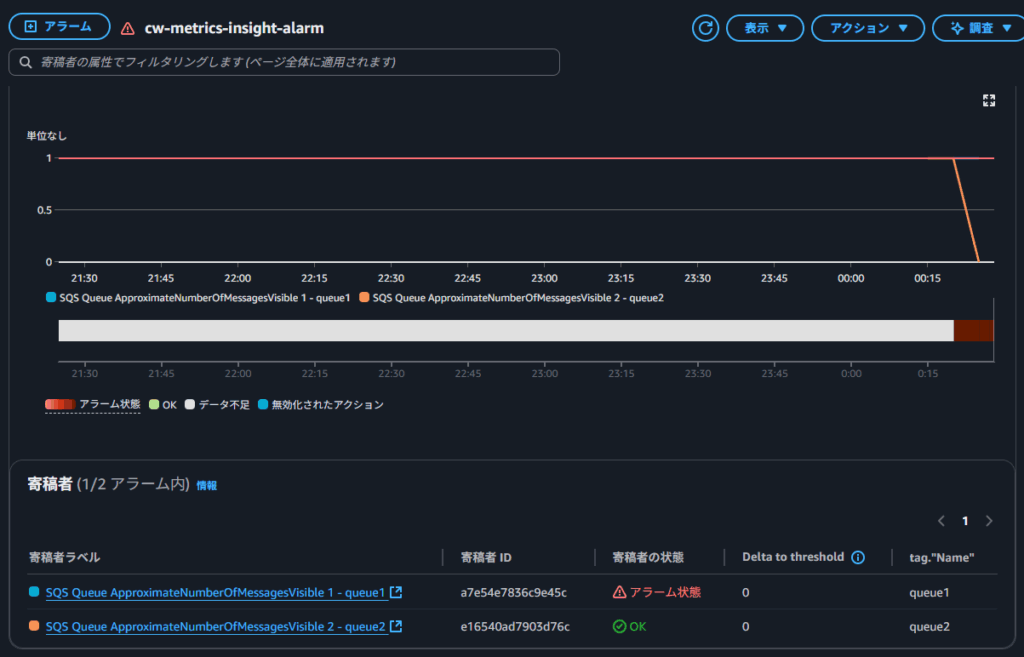Image resolution: width=1024 pixels, height=657 pixels.
Task: Click the refresh icon button
Action: click(706, 28)
